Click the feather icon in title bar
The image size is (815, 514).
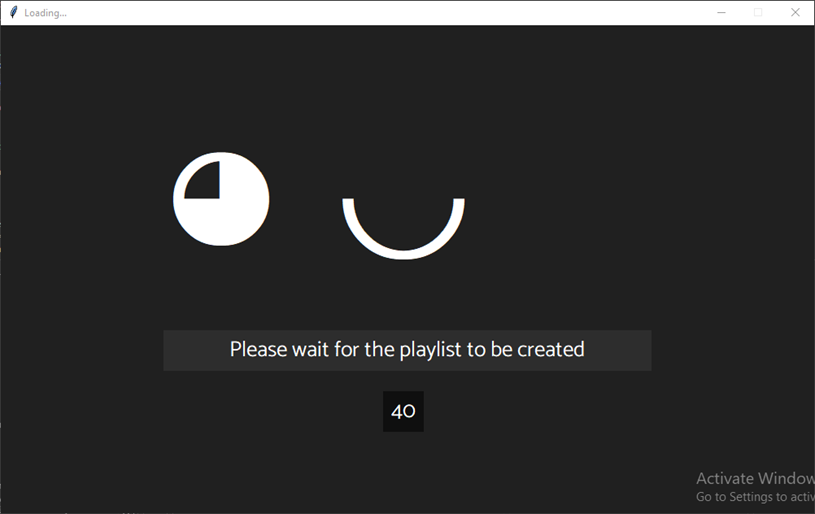point(14,12)
